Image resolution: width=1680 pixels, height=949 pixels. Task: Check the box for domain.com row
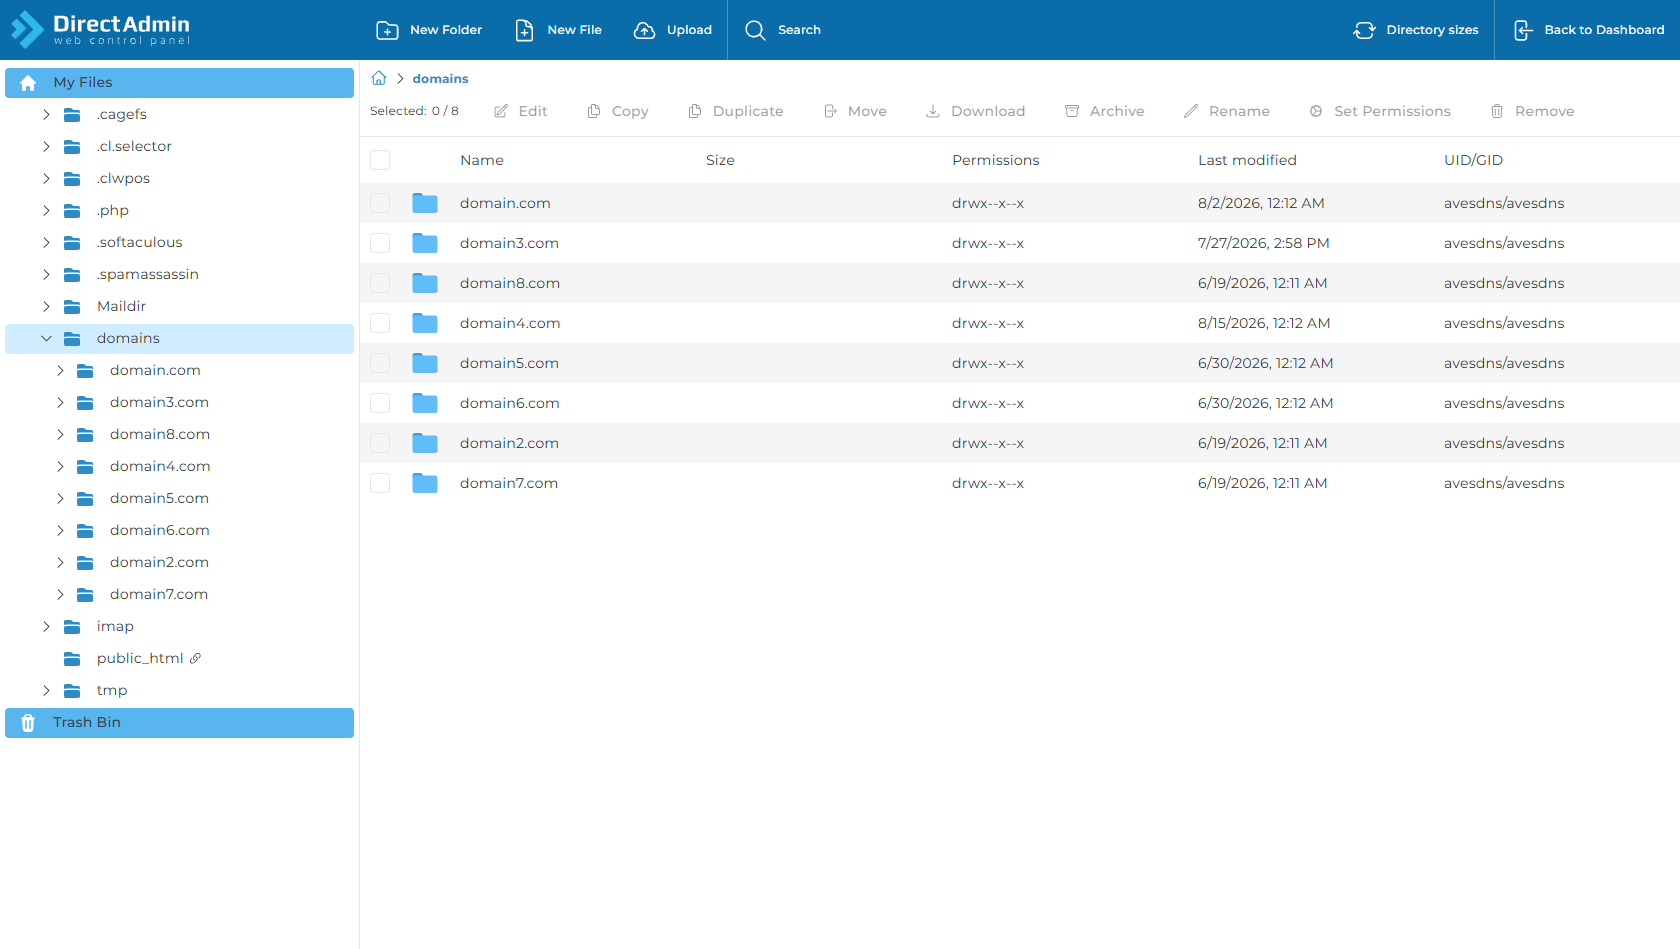380,203
